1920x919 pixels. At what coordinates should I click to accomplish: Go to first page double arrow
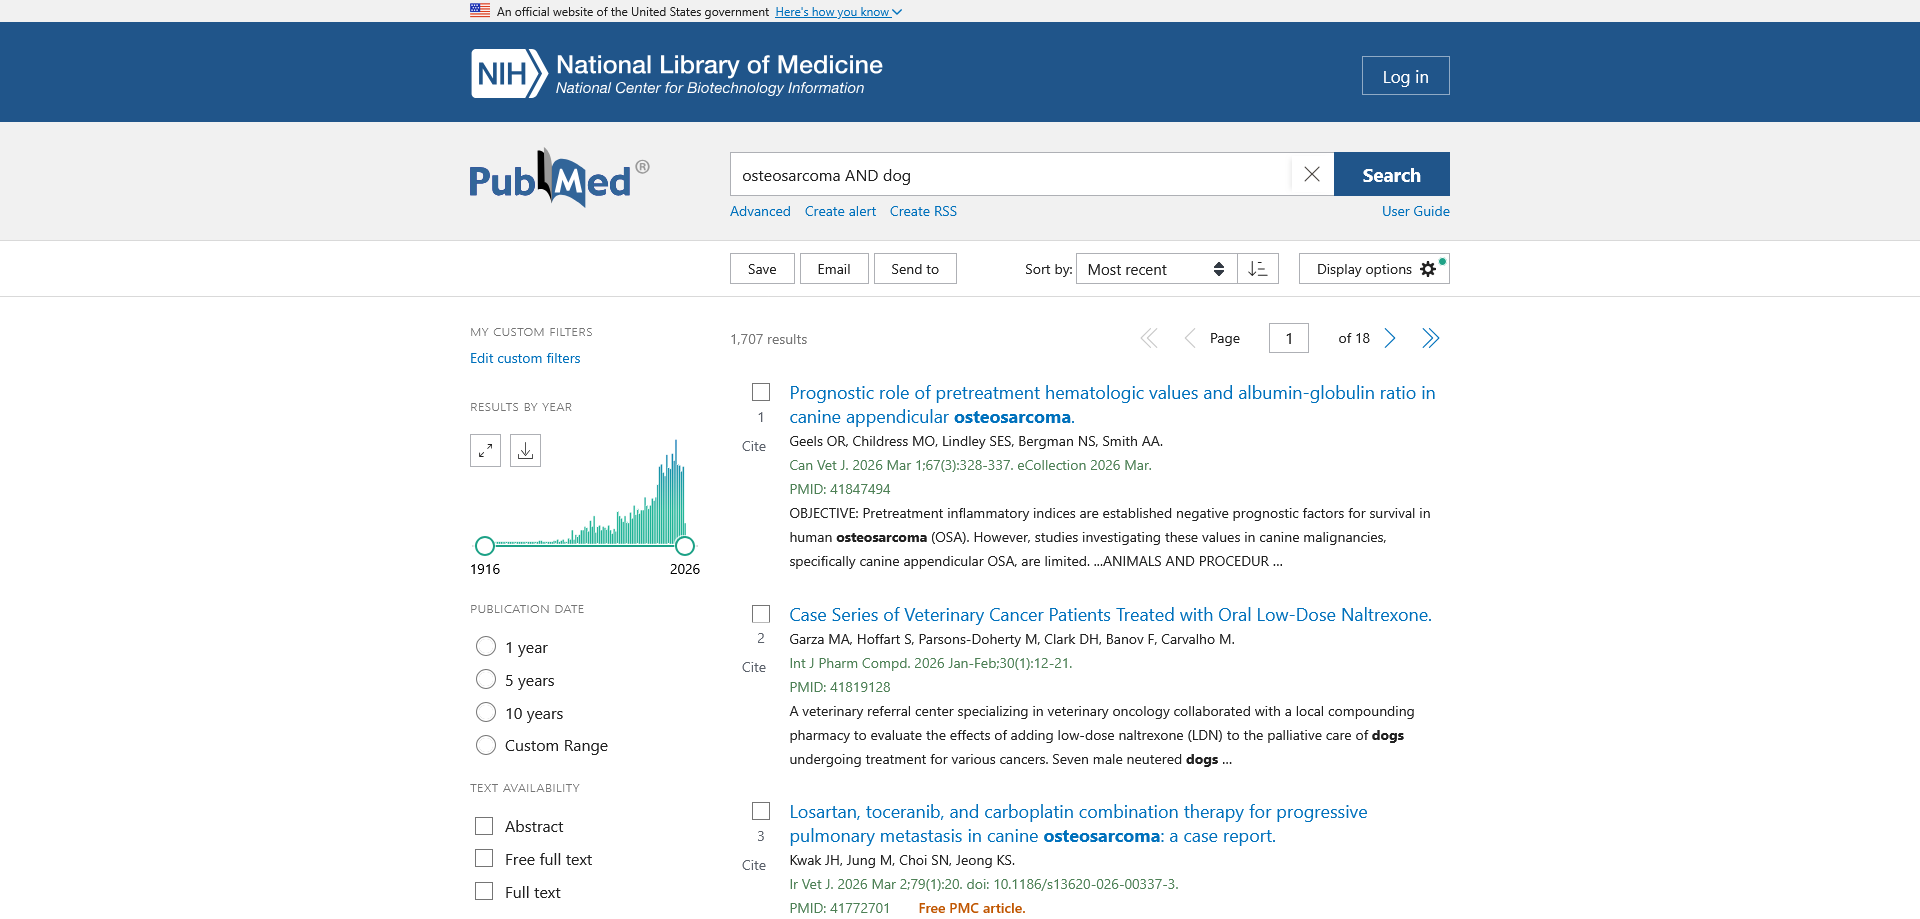click(x=1149, y=339)
